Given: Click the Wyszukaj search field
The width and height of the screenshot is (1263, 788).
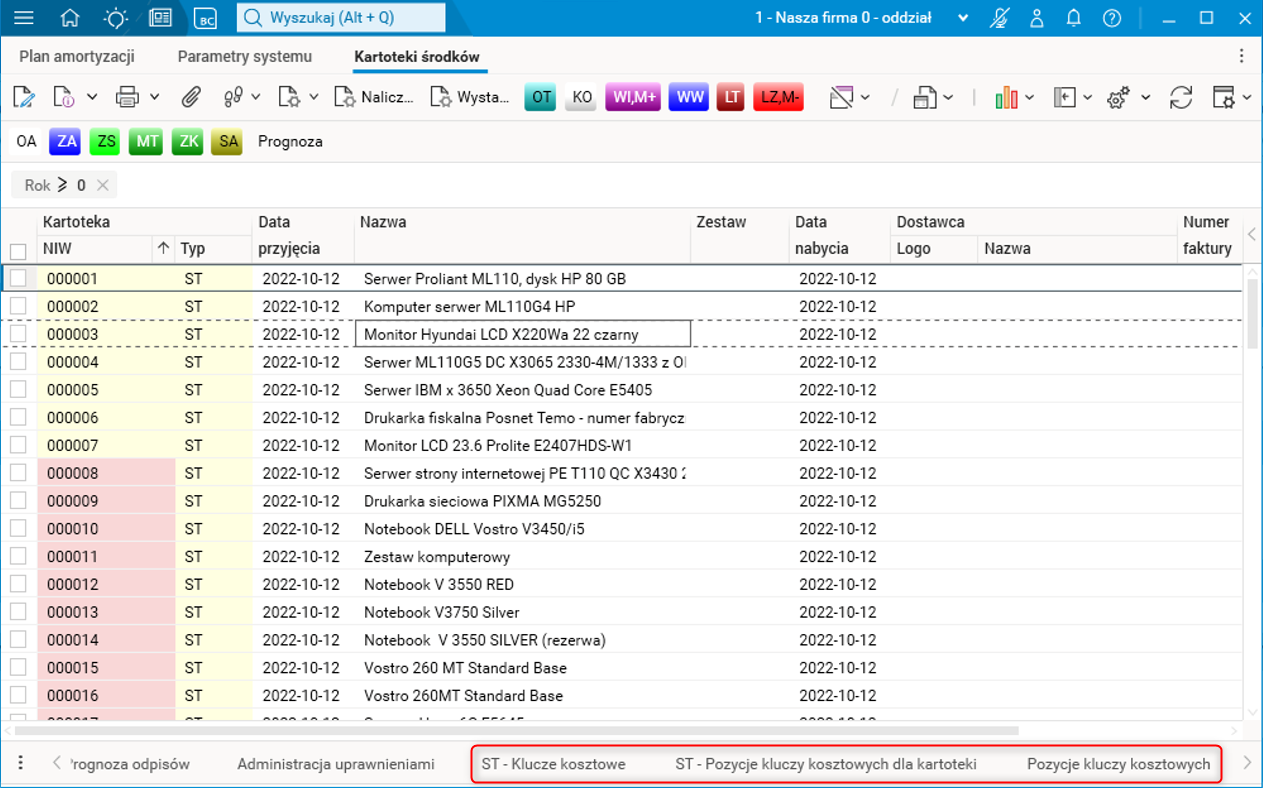Looking at the screenshot, I should click(x=341, y=18).
